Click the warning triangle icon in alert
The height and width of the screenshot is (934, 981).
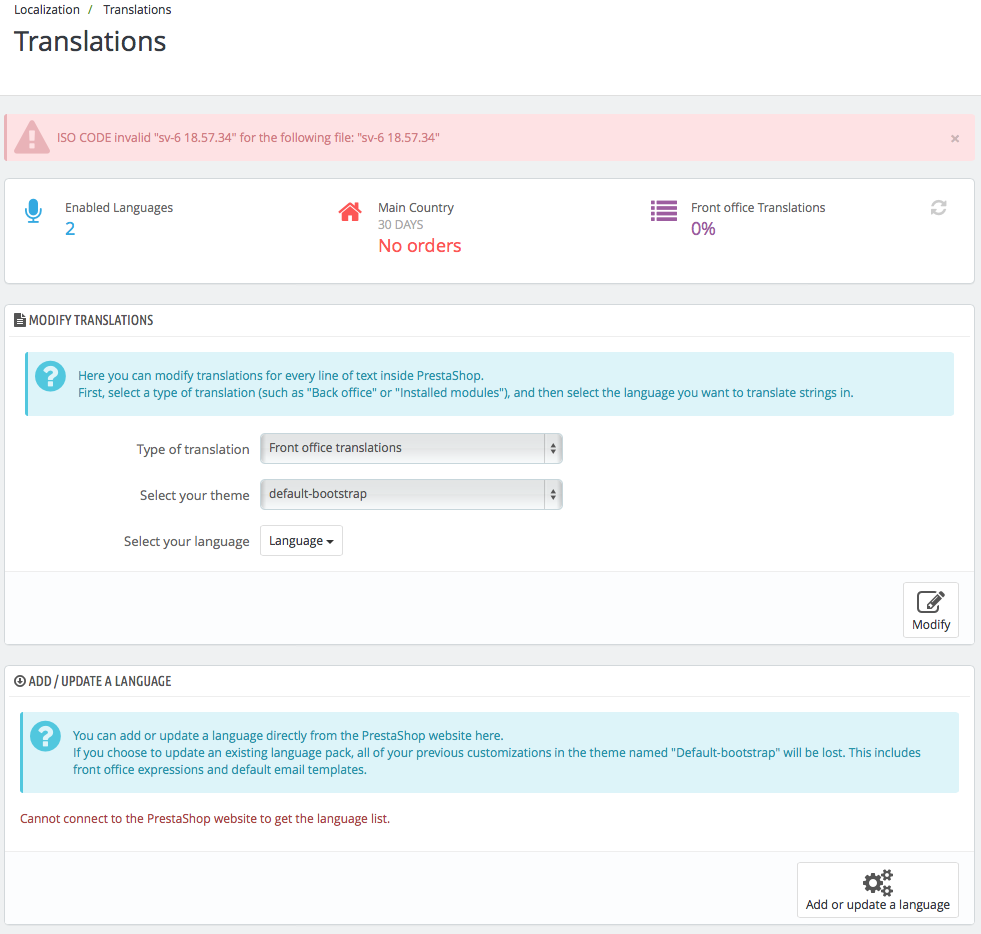[x=32, y=138]
